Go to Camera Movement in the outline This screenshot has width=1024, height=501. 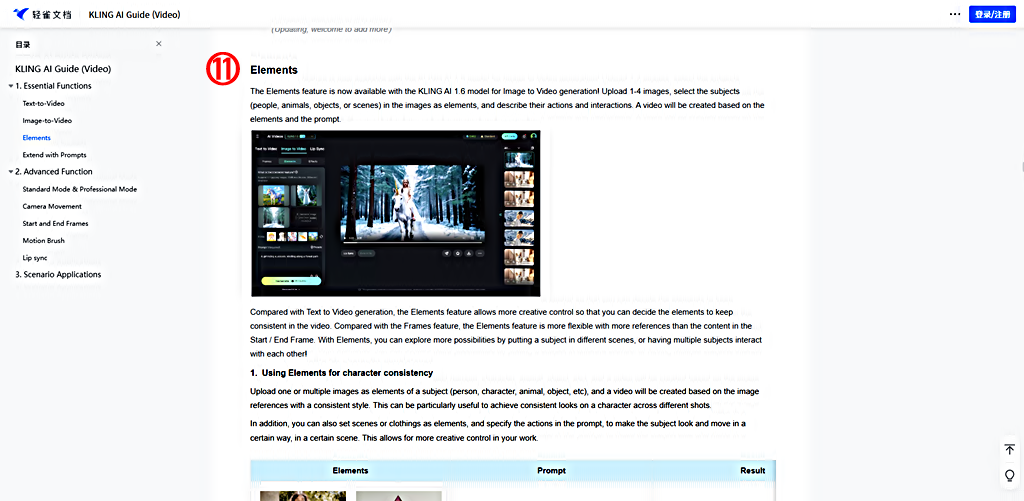click(x=52, y=206)
